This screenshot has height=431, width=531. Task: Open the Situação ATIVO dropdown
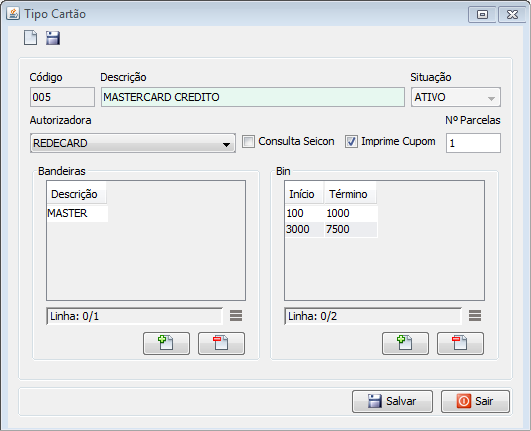click(456, 98)
